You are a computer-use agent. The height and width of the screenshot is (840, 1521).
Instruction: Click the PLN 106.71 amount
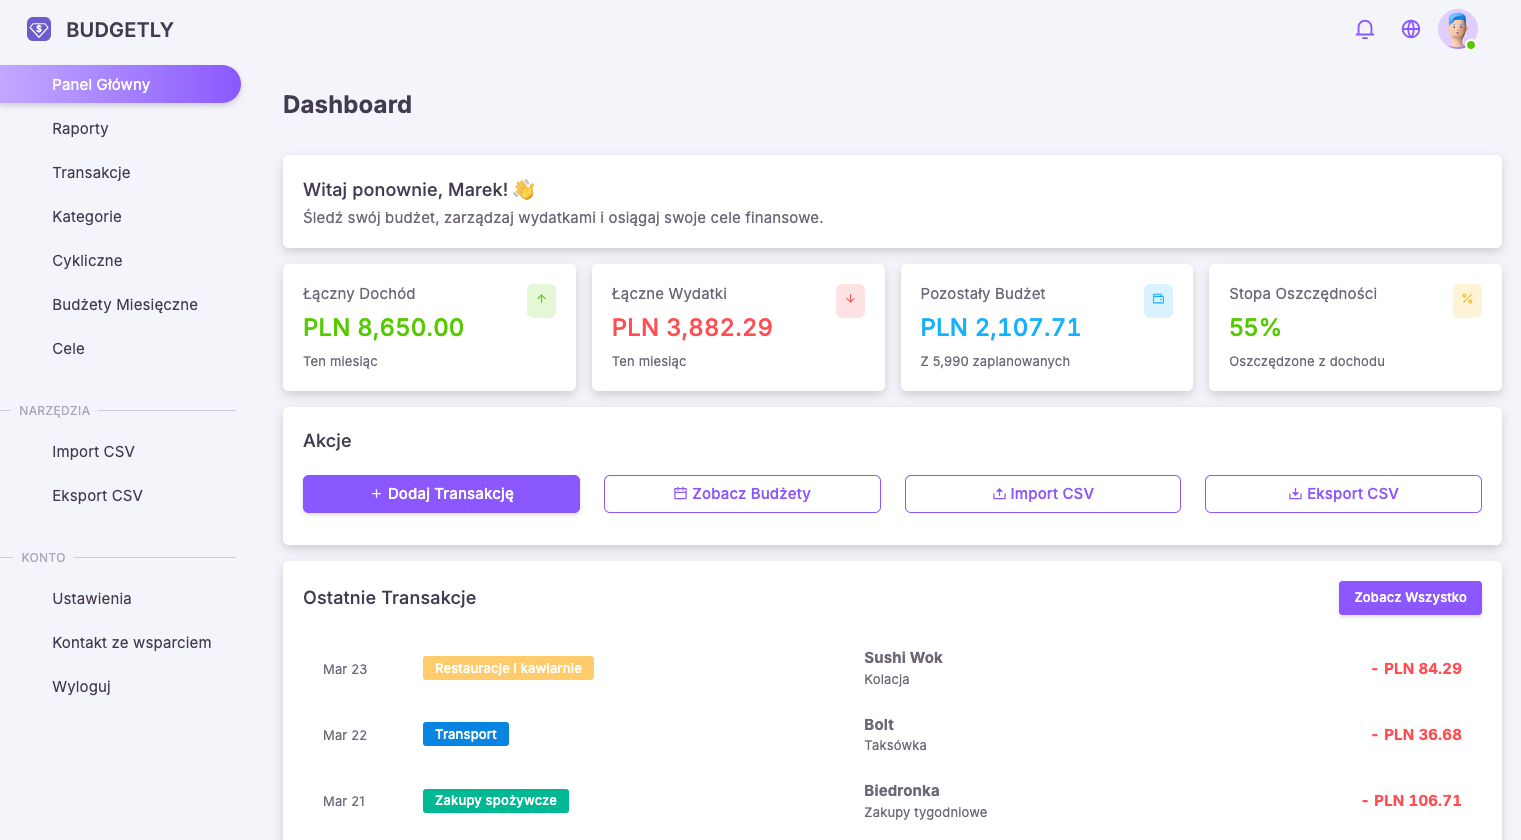tap(1411, 800)
